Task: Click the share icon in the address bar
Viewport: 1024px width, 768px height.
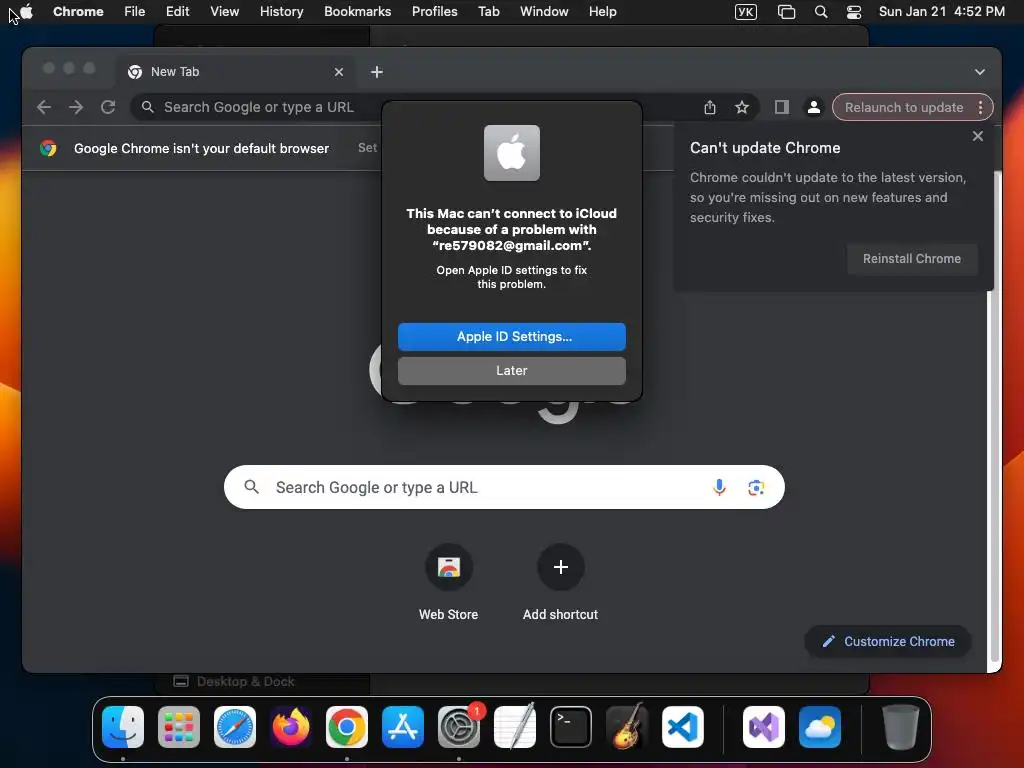Action: [710, 107]
